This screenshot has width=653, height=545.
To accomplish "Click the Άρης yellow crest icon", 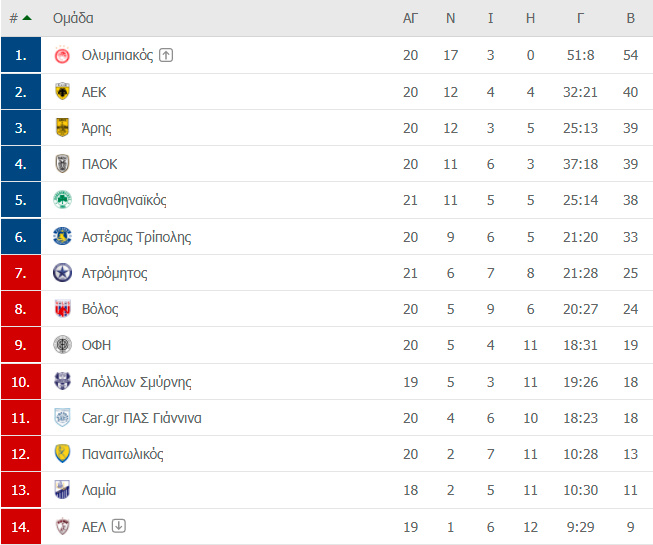I will click(62, 127).
